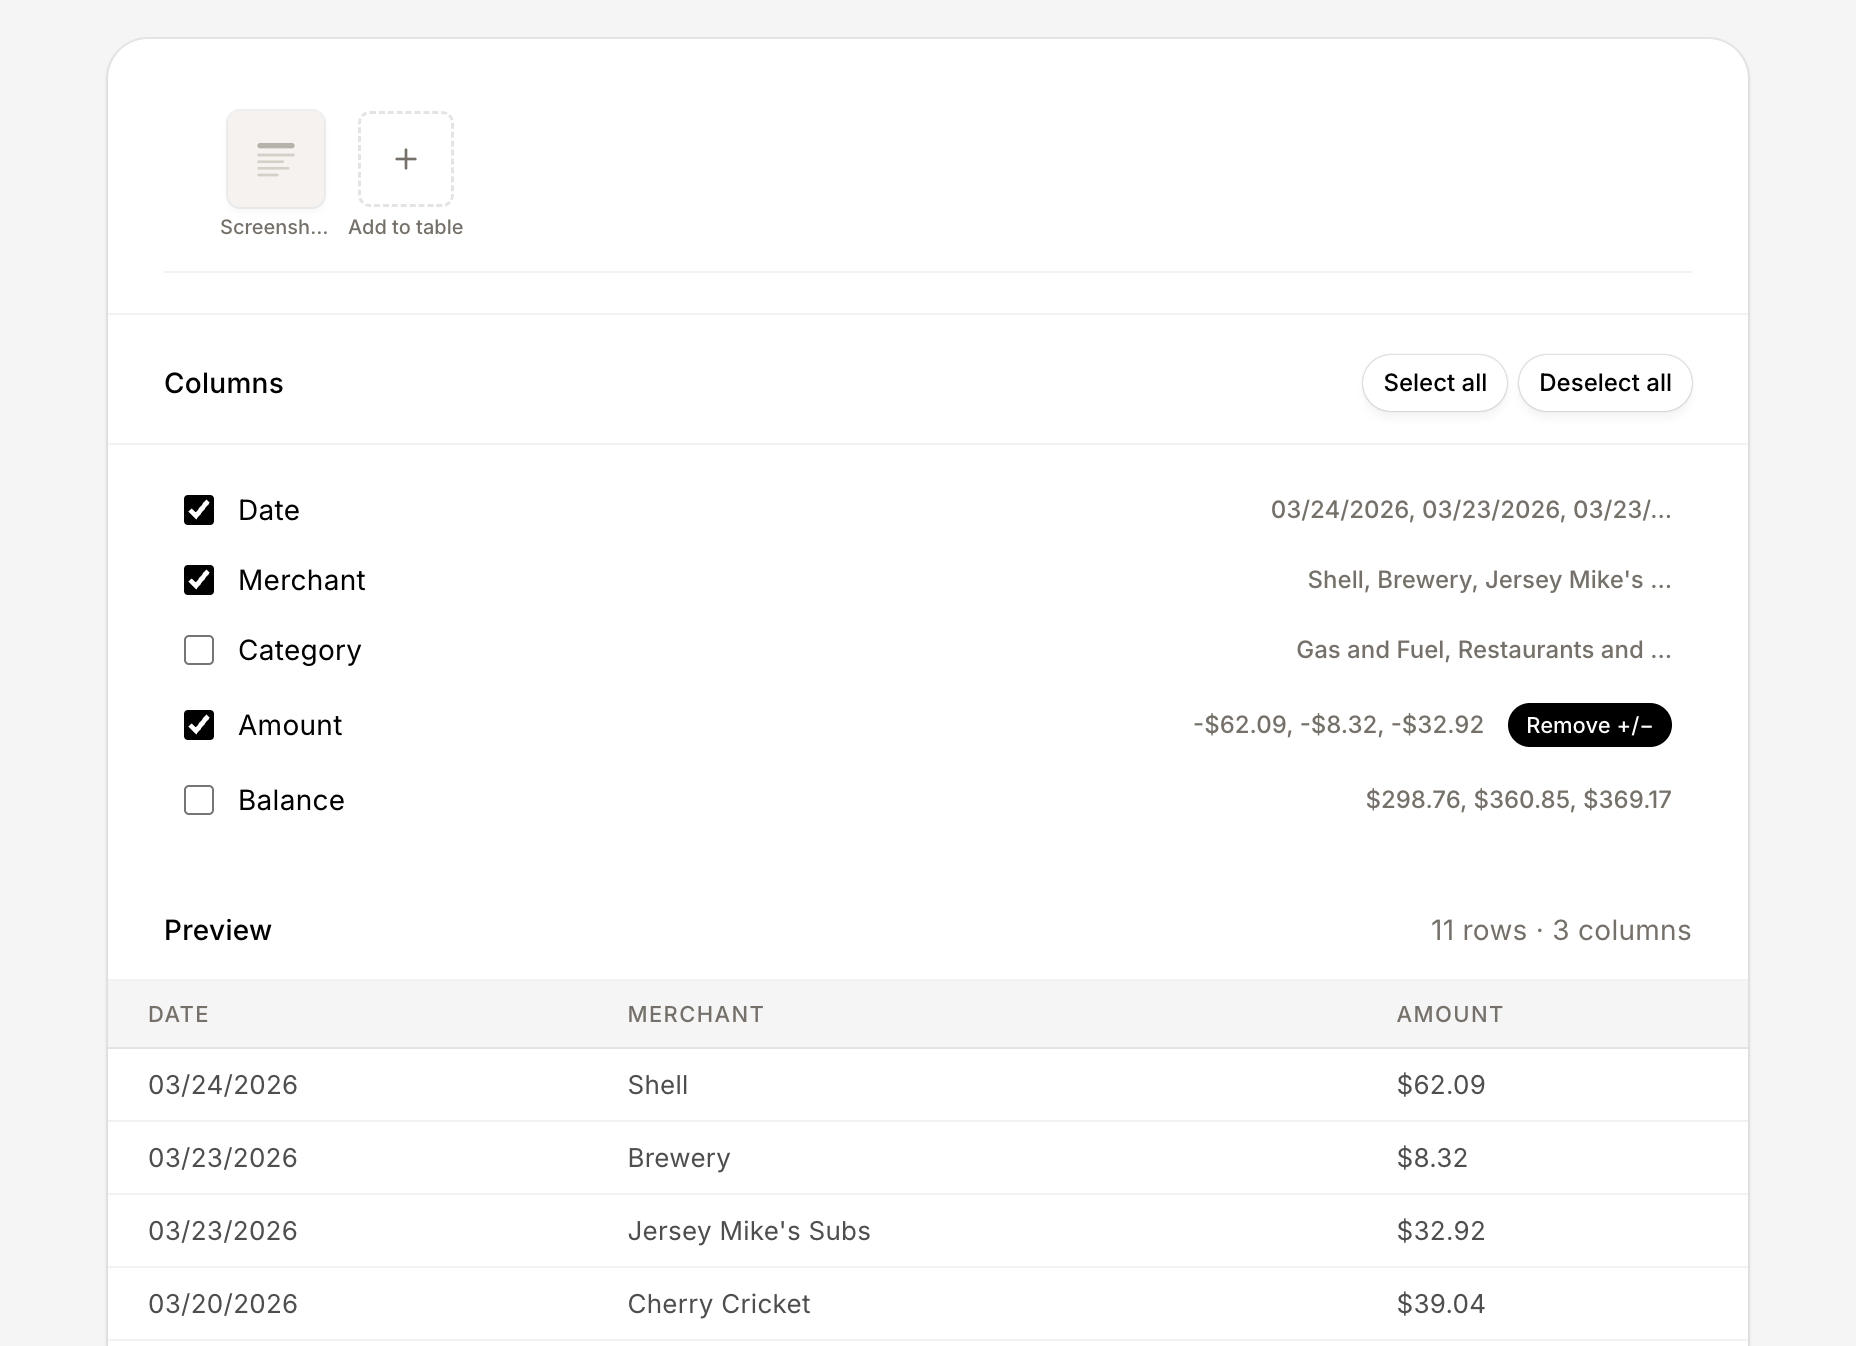The height and width of the screenshot is (1346, 1856).
Task: Click the 03/20/2026 date cell
Action: 223,1304
